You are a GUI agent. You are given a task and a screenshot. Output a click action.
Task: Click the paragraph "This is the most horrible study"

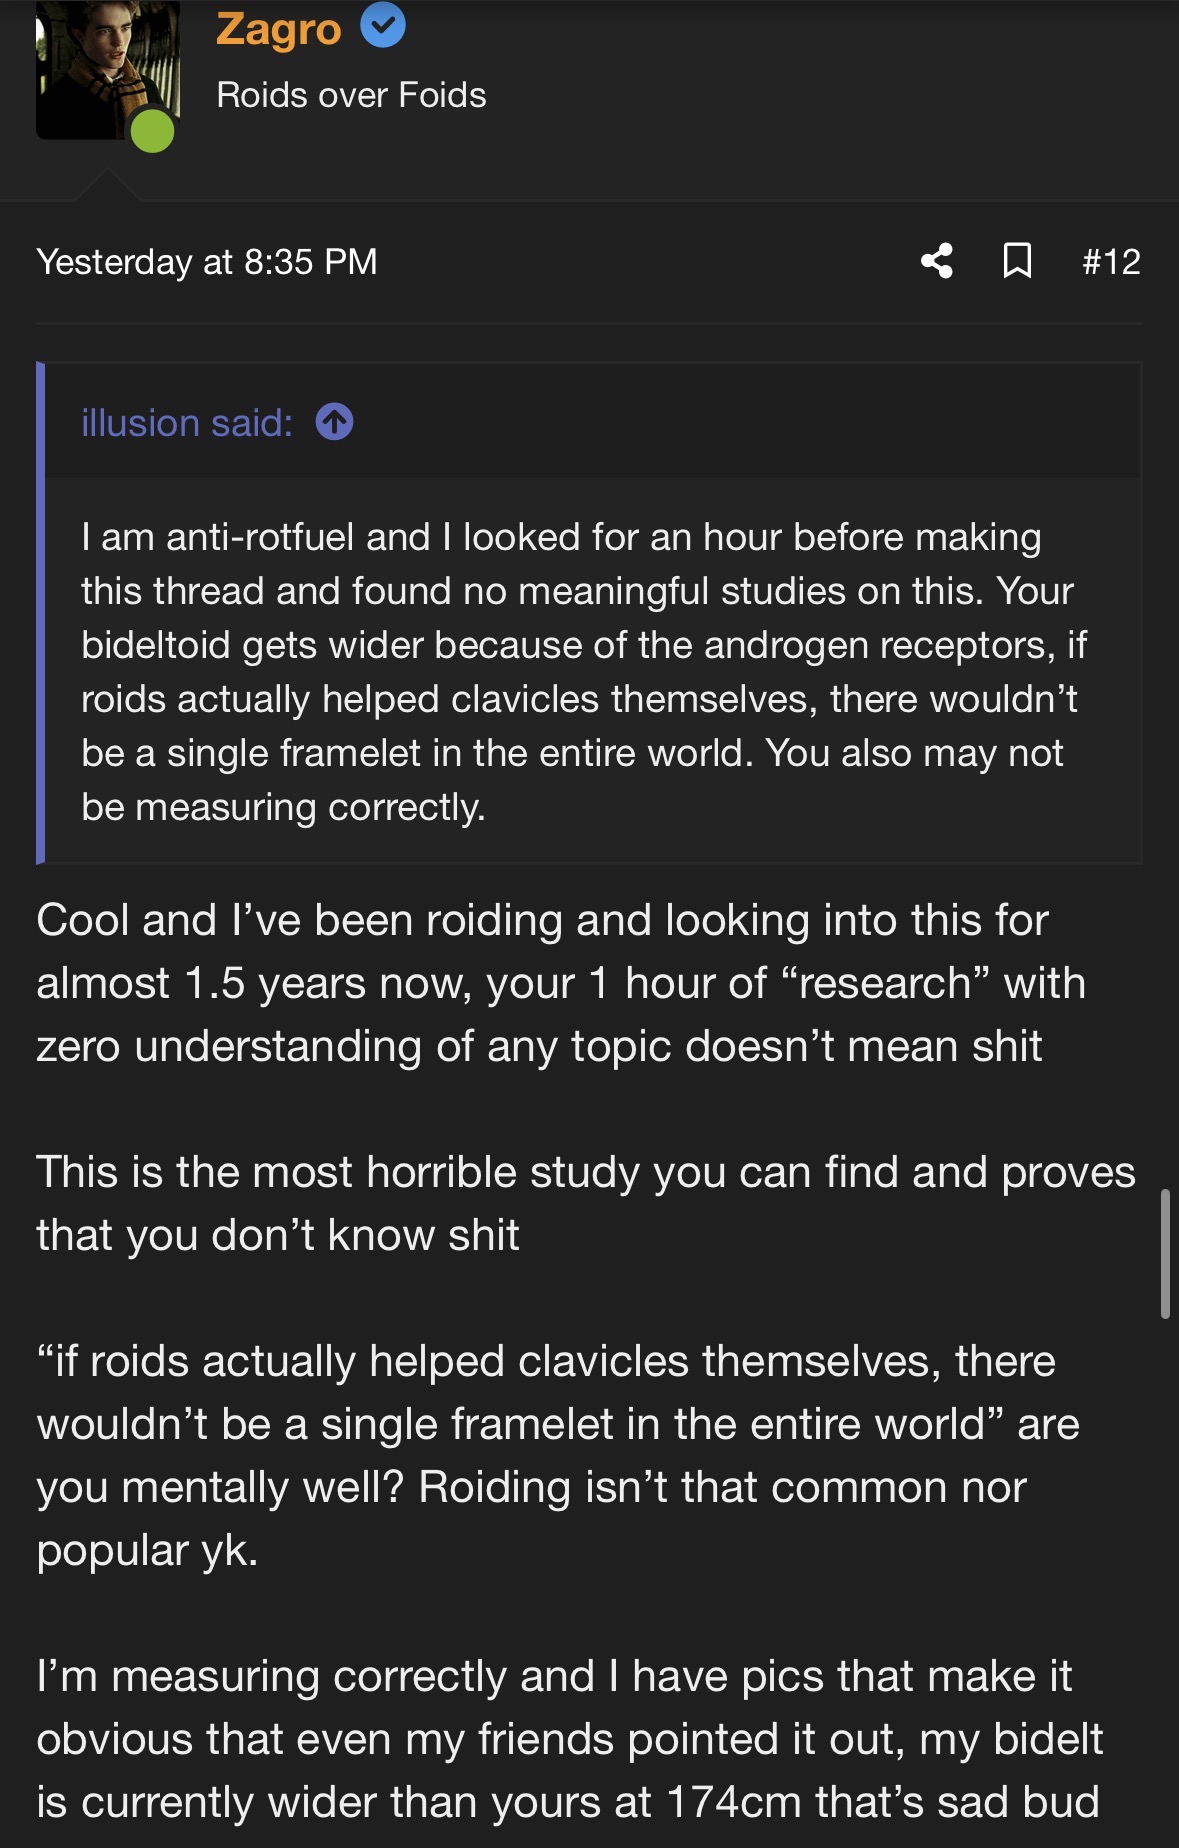pos(585,1203)
